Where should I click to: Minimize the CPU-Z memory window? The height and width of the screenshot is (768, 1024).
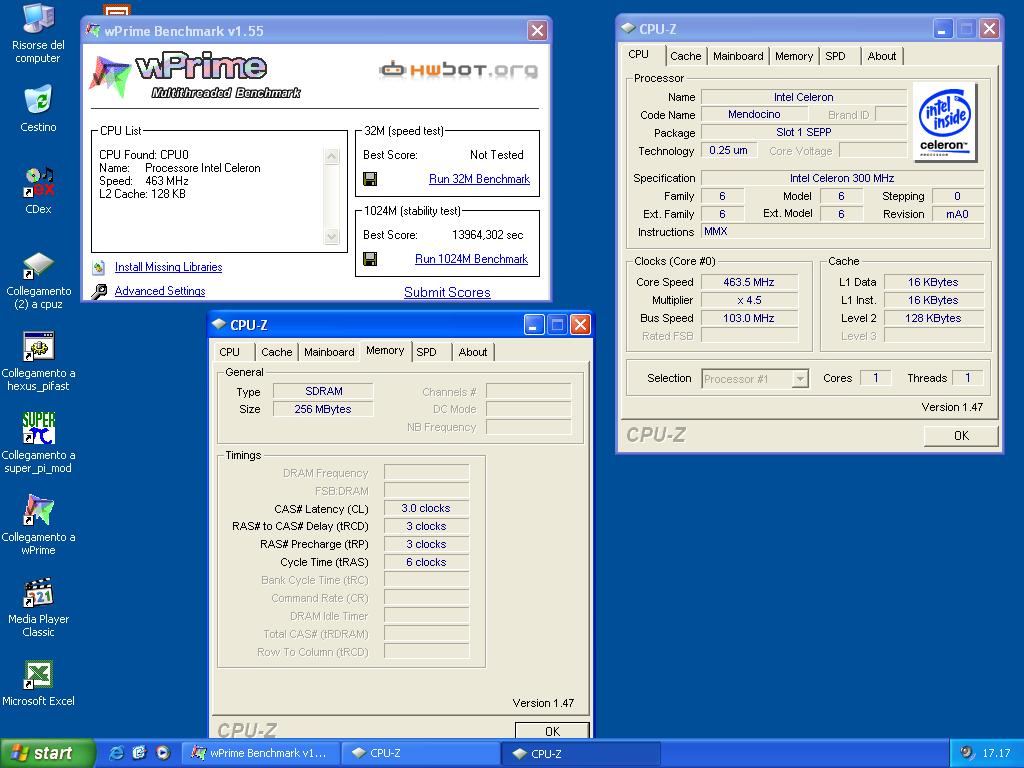534,325
